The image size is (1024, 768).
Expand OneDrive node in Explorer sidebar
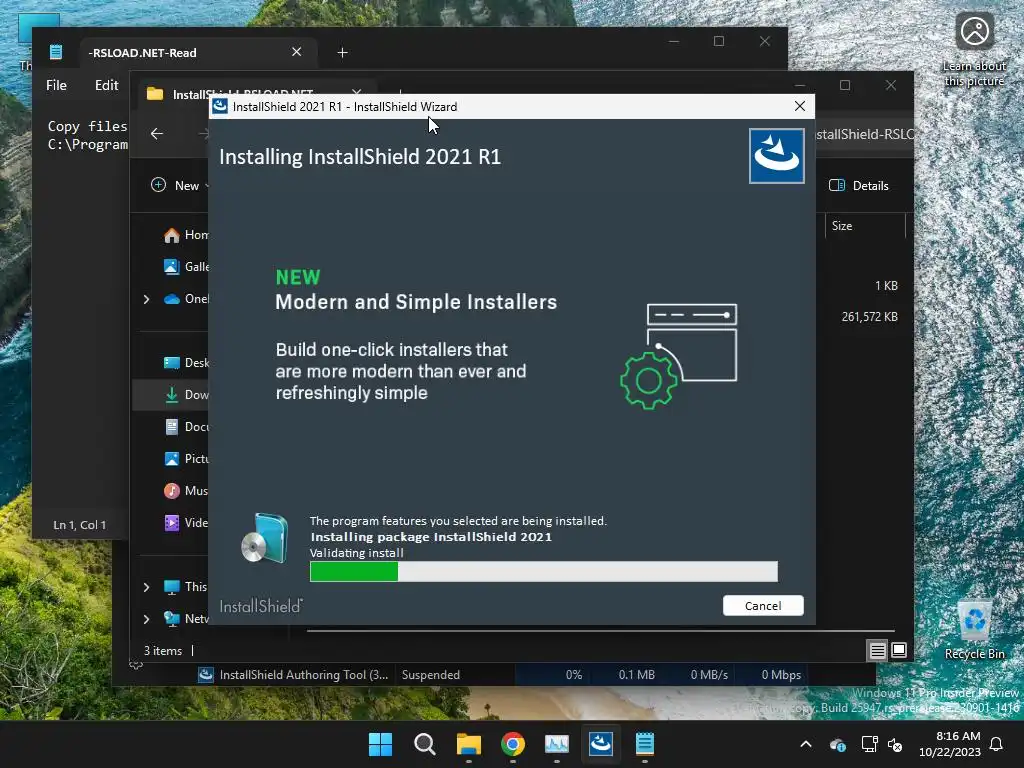point(146,299)
